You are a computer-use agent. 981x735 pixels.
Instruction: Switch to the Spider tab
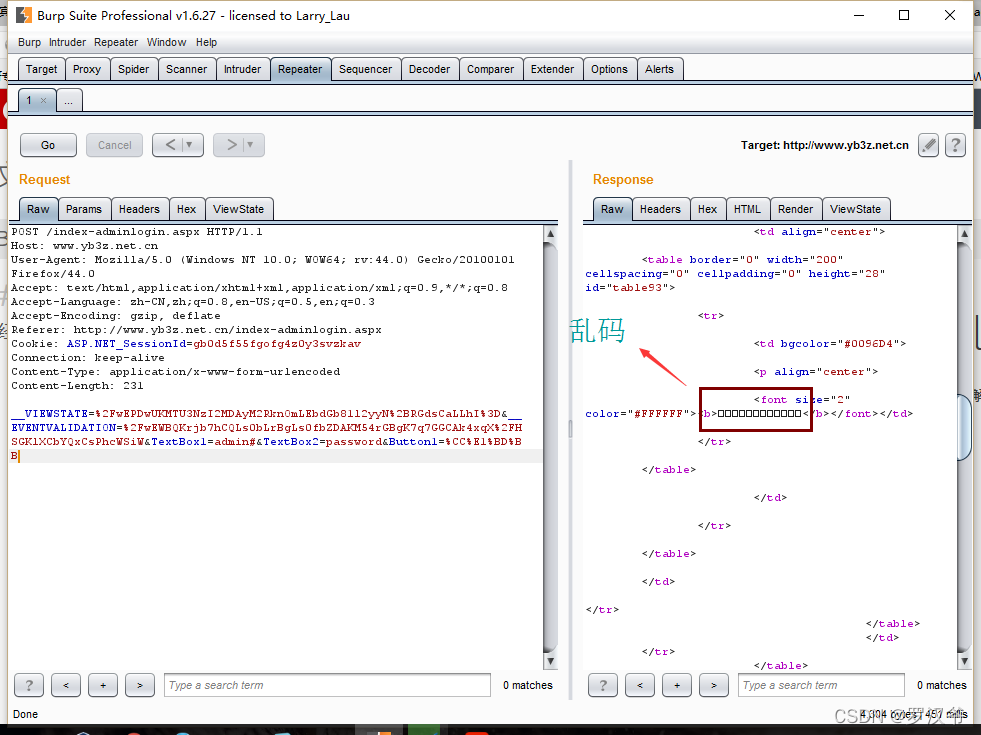[x=133, y=69]
